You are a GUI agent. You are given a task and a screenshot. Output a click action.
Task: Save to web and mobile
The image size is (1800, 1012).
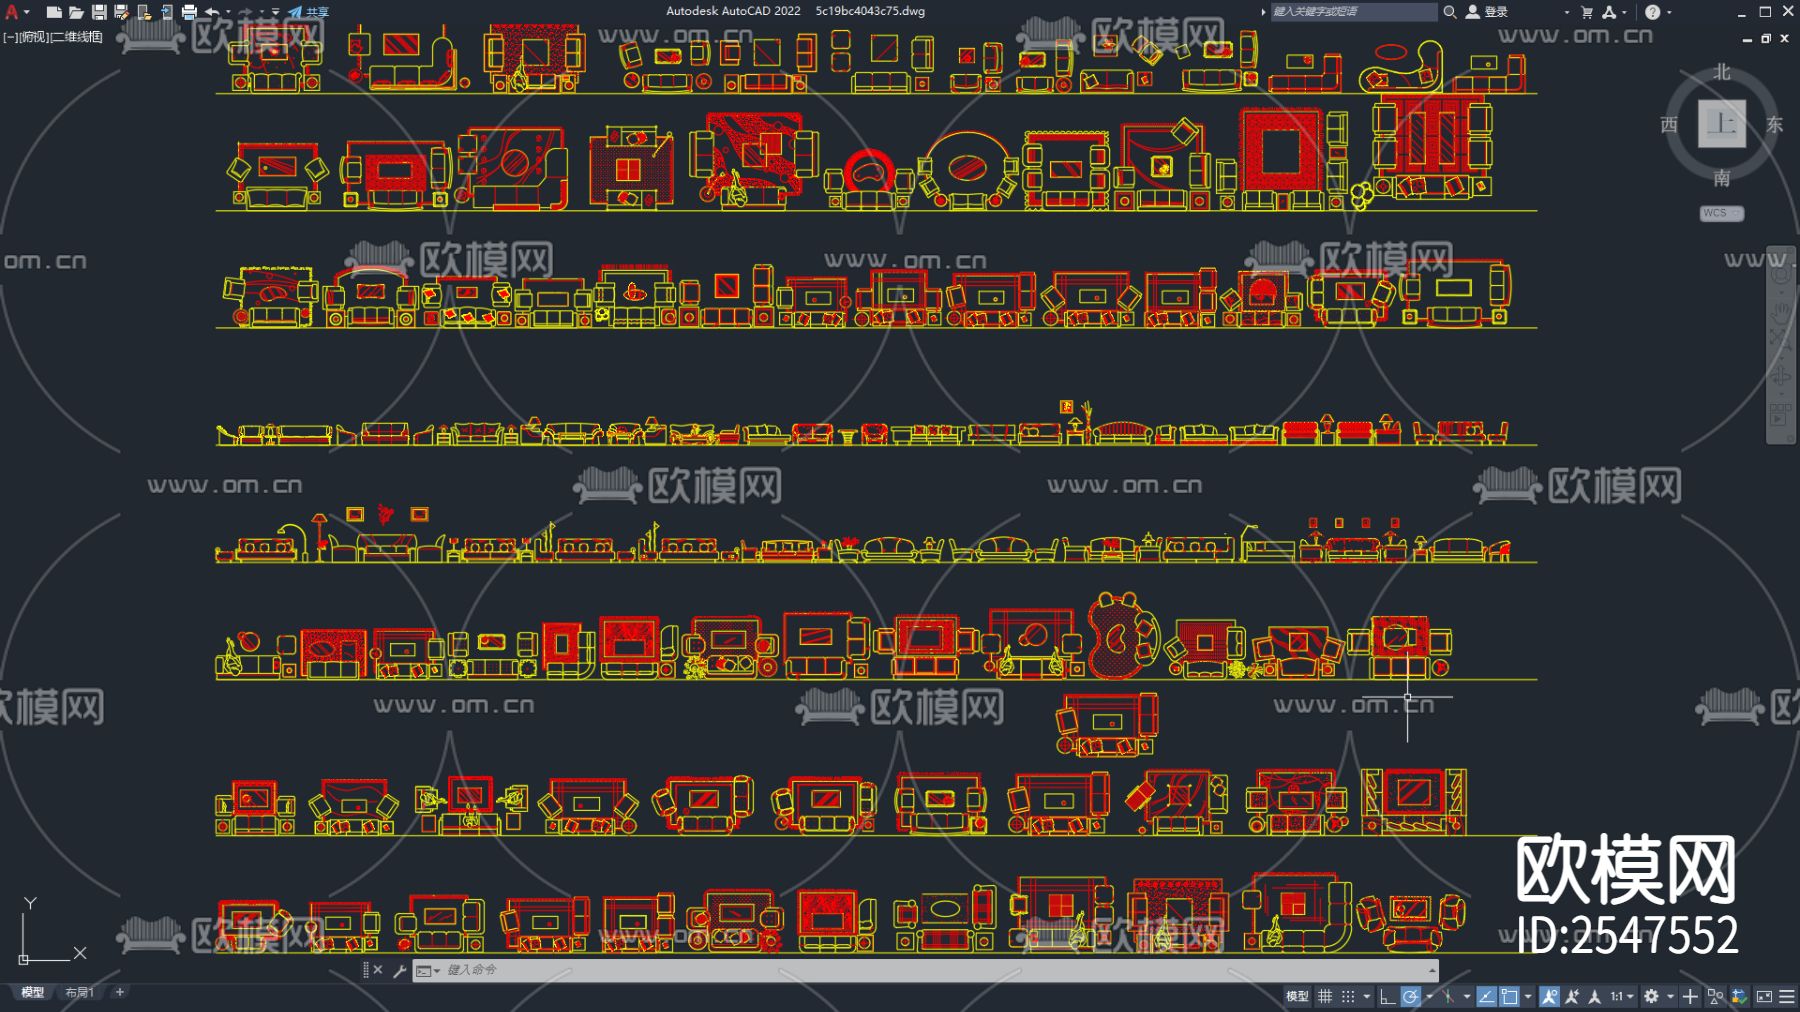click(x=166, y=12)
